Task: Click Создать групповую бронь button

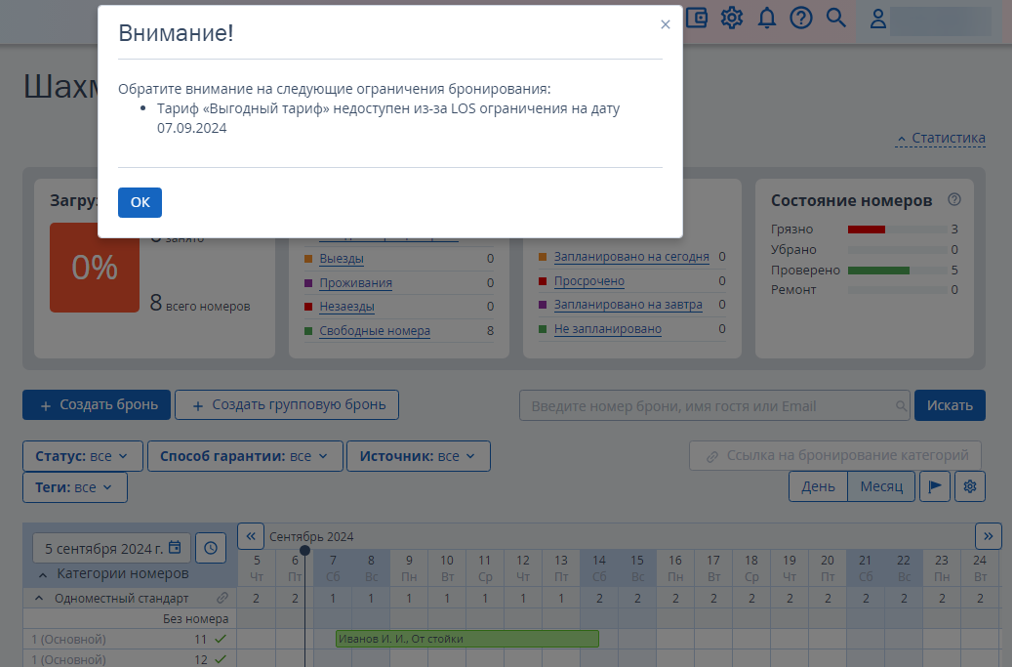Action: click(287, 405)
